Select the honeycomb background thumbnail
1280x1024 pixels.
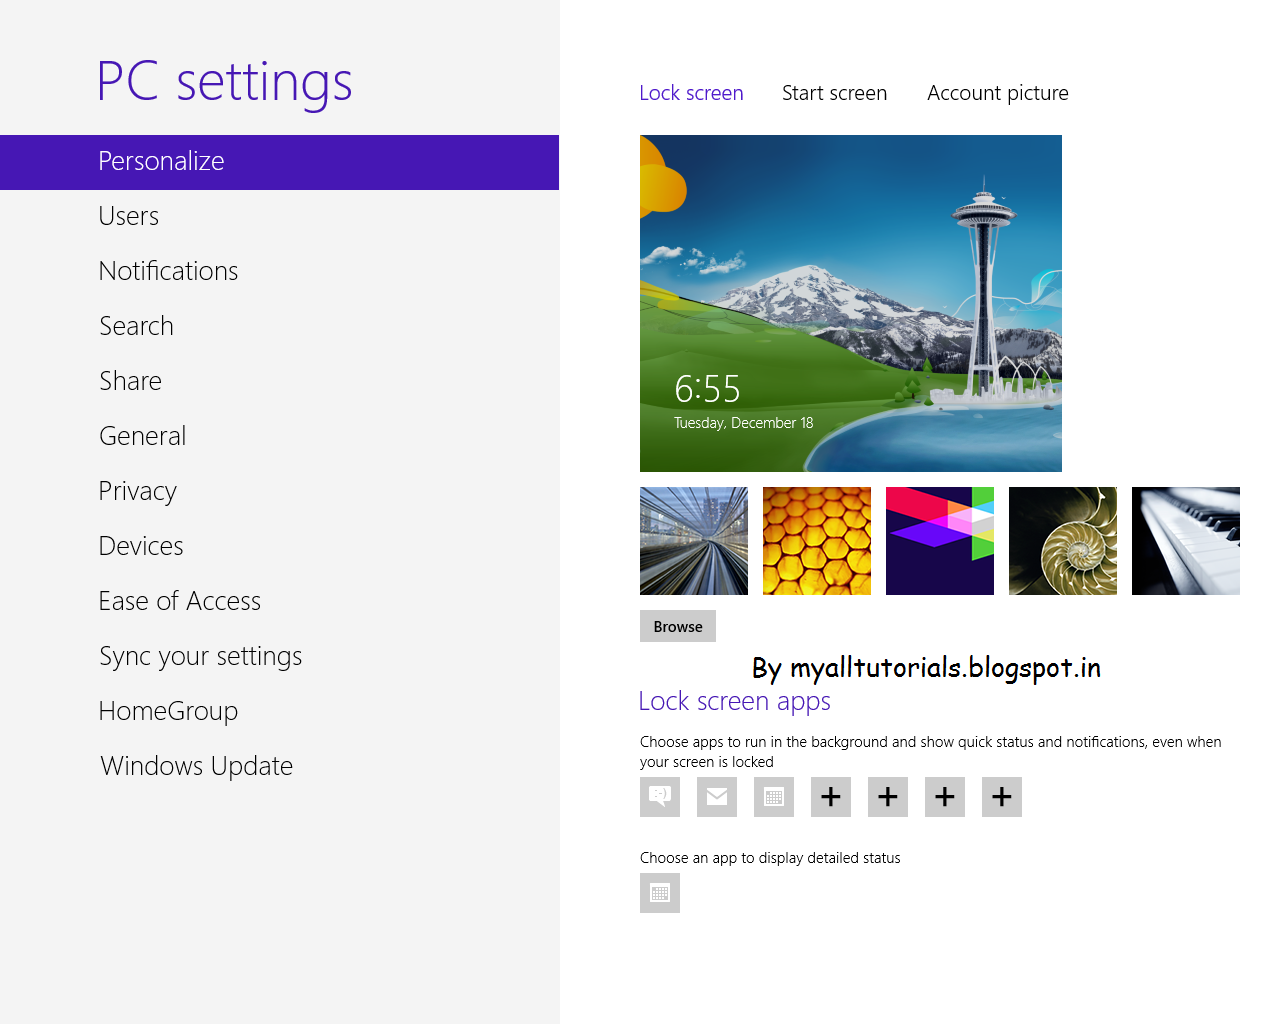pos(816,541)
